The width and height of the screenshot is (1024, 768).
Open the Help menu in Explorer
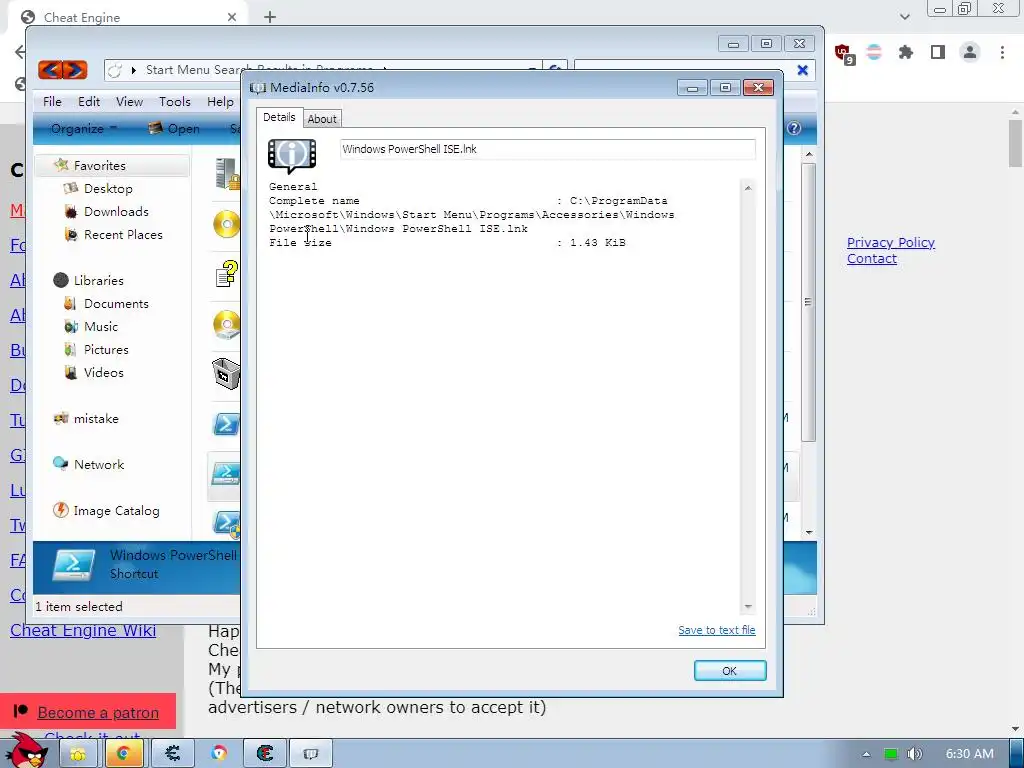click(220, 101)
